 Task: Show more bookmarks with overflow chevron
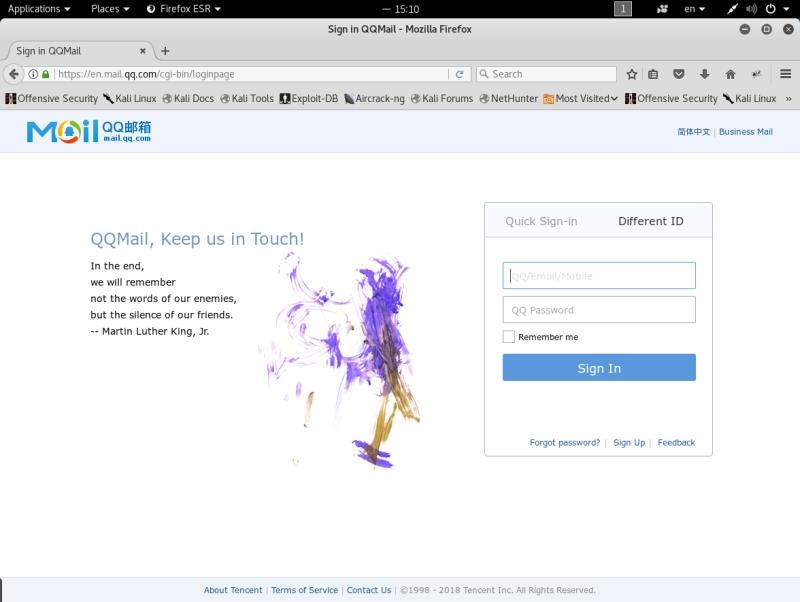[x=788, y=99]
